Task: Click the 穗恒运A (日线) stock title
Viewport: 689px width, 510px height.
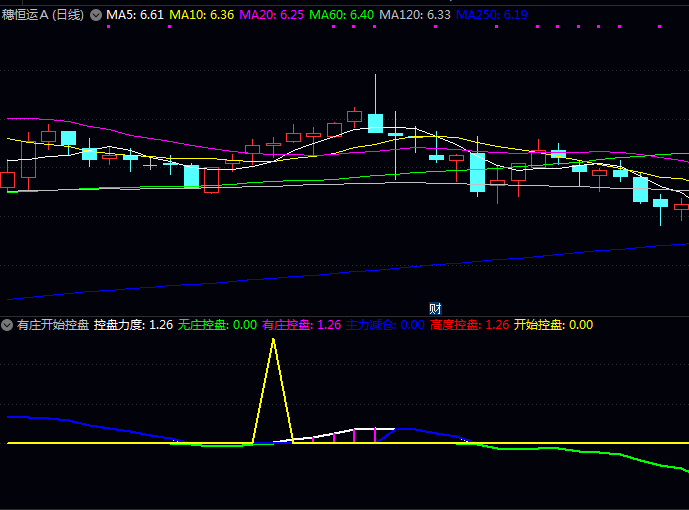Action: pyautogui.click(x=43, y=15)
